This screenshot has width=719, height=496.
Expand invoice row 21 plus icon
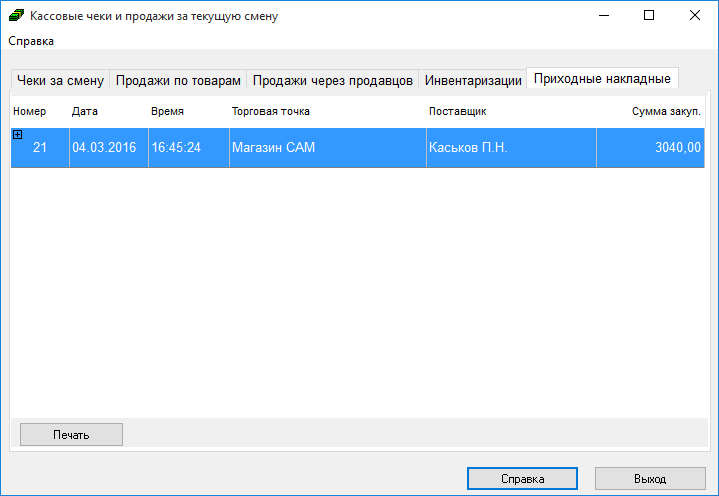(x=17, y=134)
